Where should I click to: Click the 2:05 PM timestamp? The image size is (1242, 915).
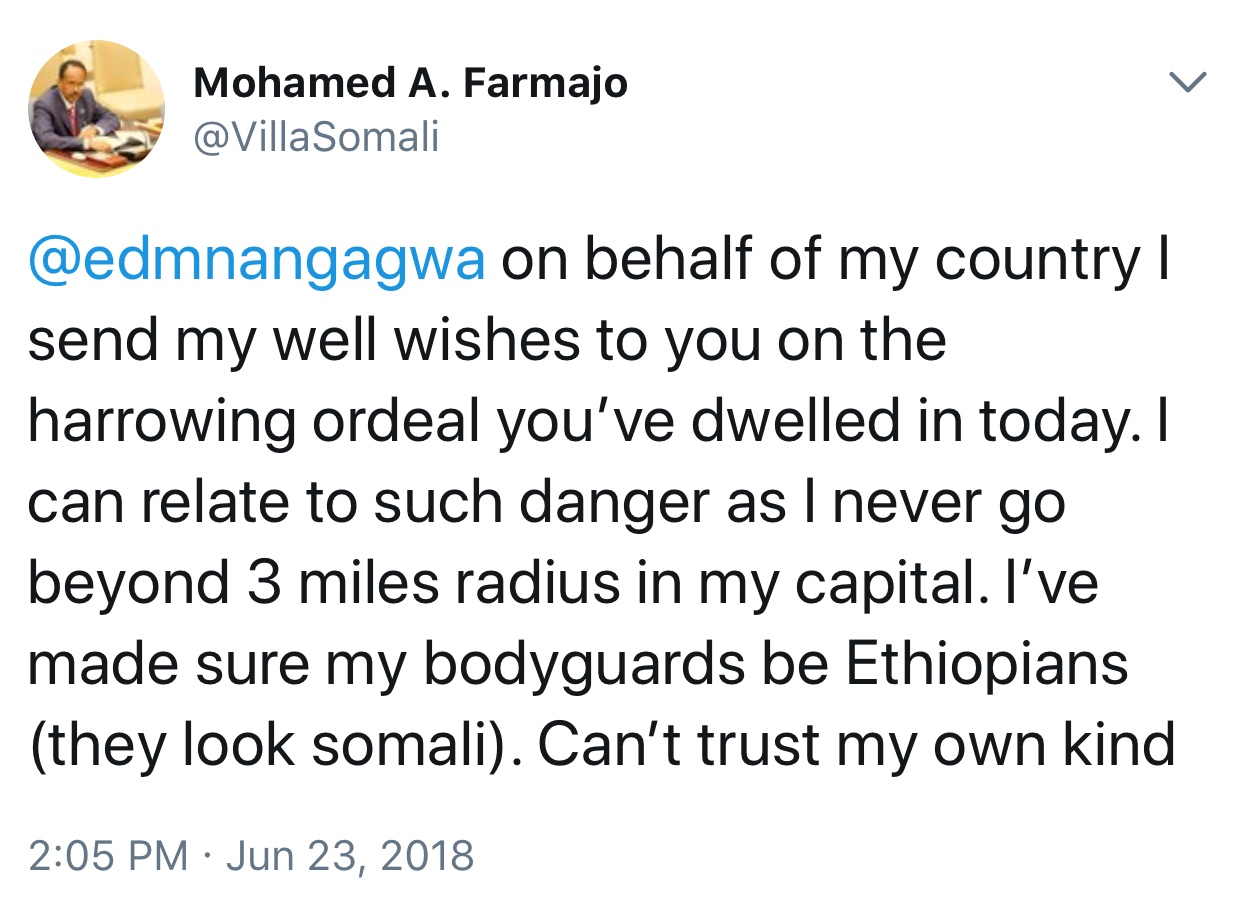point(108,856)
